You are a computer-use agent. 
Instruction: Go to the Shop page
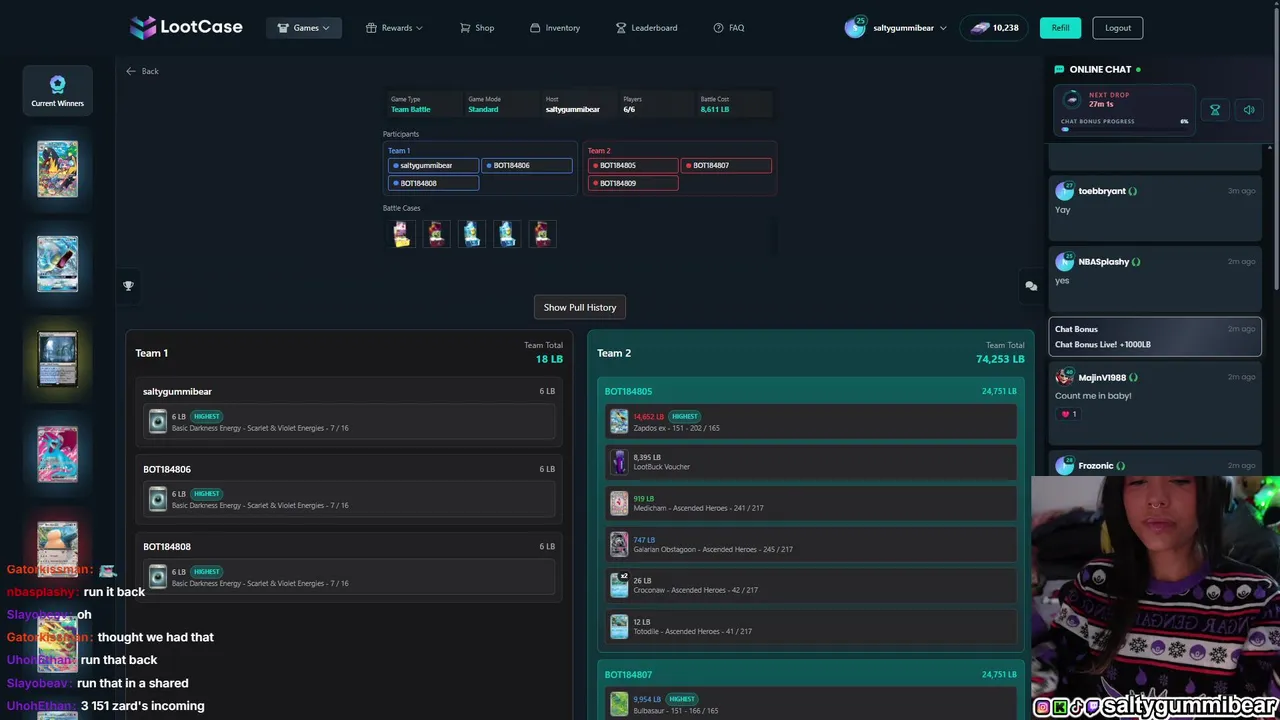[x=477, y=28]
